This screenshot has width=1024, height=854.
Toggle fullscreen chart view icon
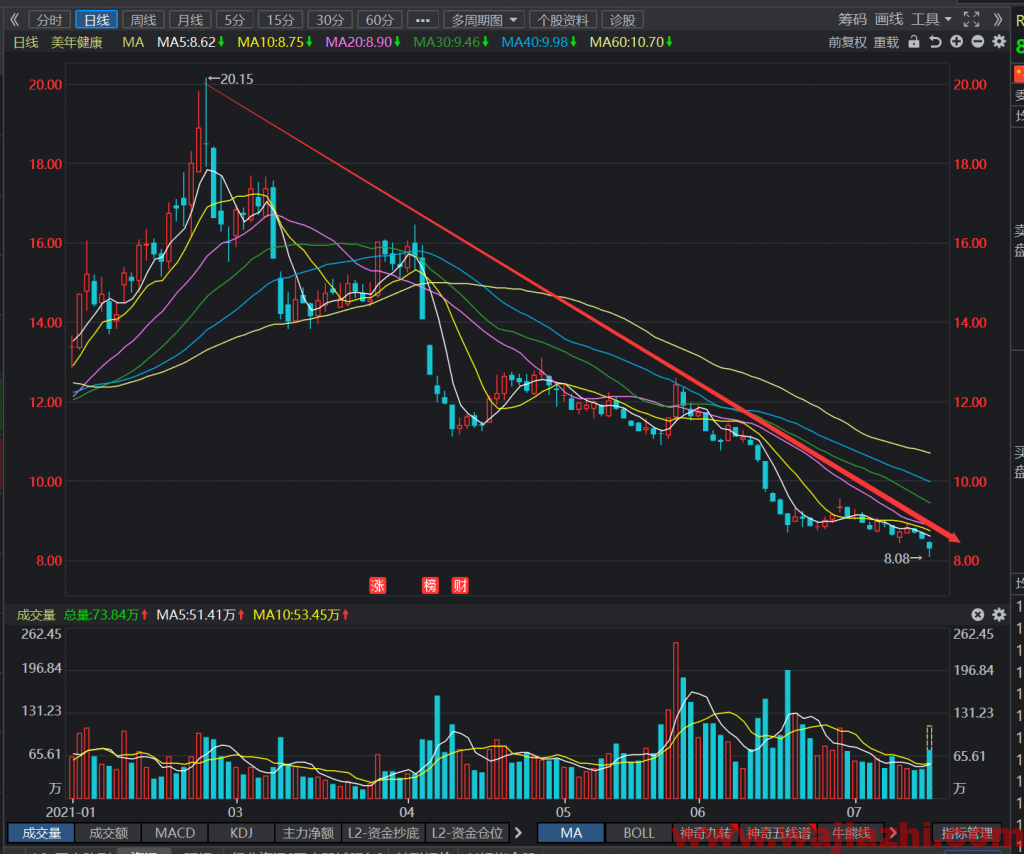971,20
